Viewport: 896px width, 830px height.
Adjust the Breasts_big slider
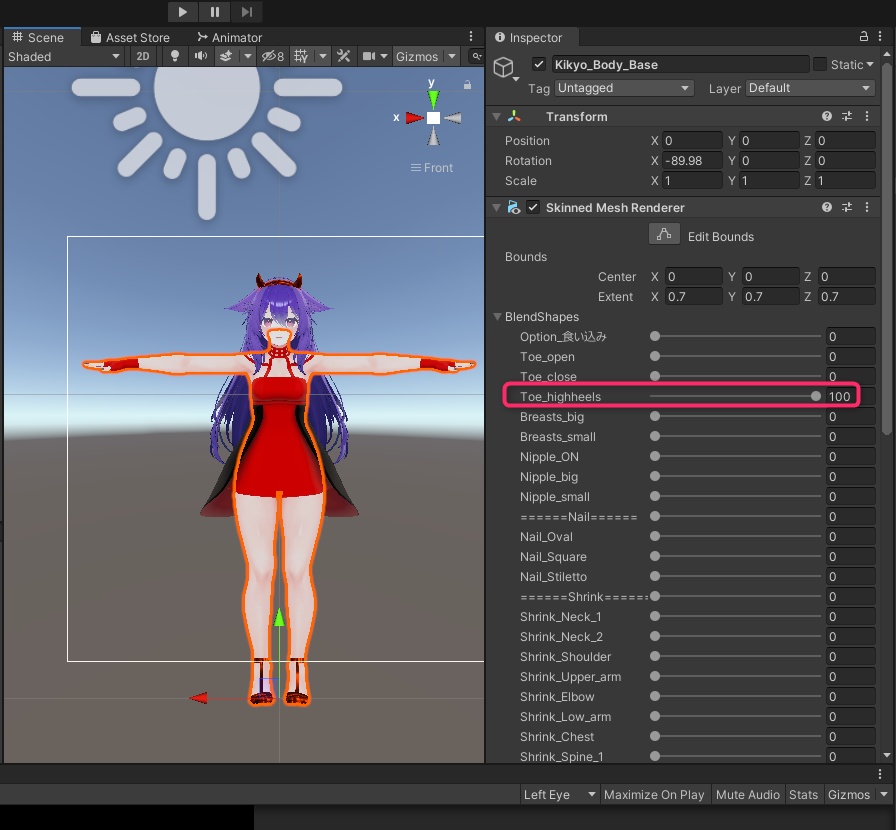point(735,416)
